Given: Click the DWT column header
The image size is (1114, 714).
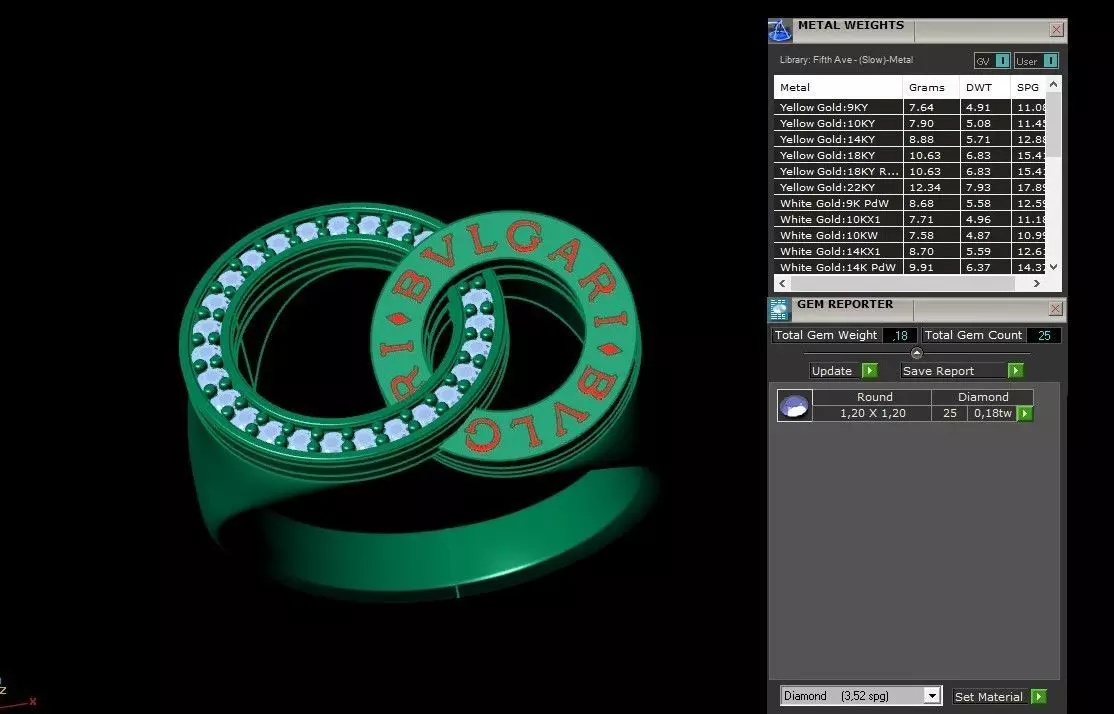Looking at the screenshot, I should [985, 87].
